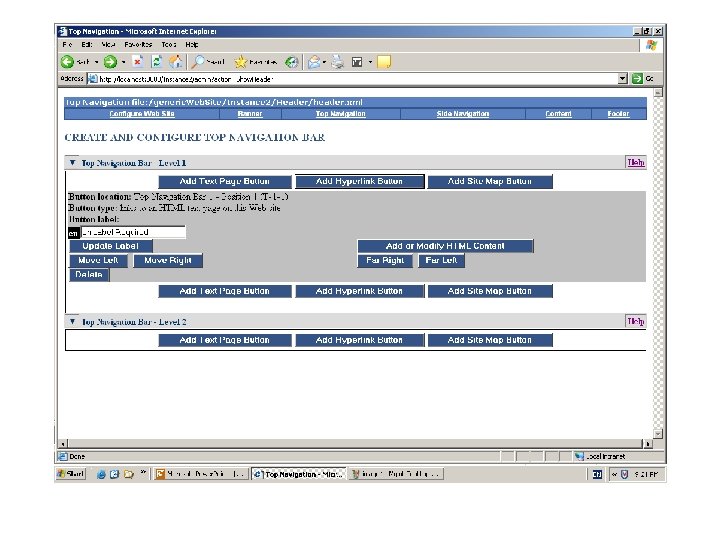
Task: Open the Side Navigation link
Action: pyautogui.click(x=462, y=113)
